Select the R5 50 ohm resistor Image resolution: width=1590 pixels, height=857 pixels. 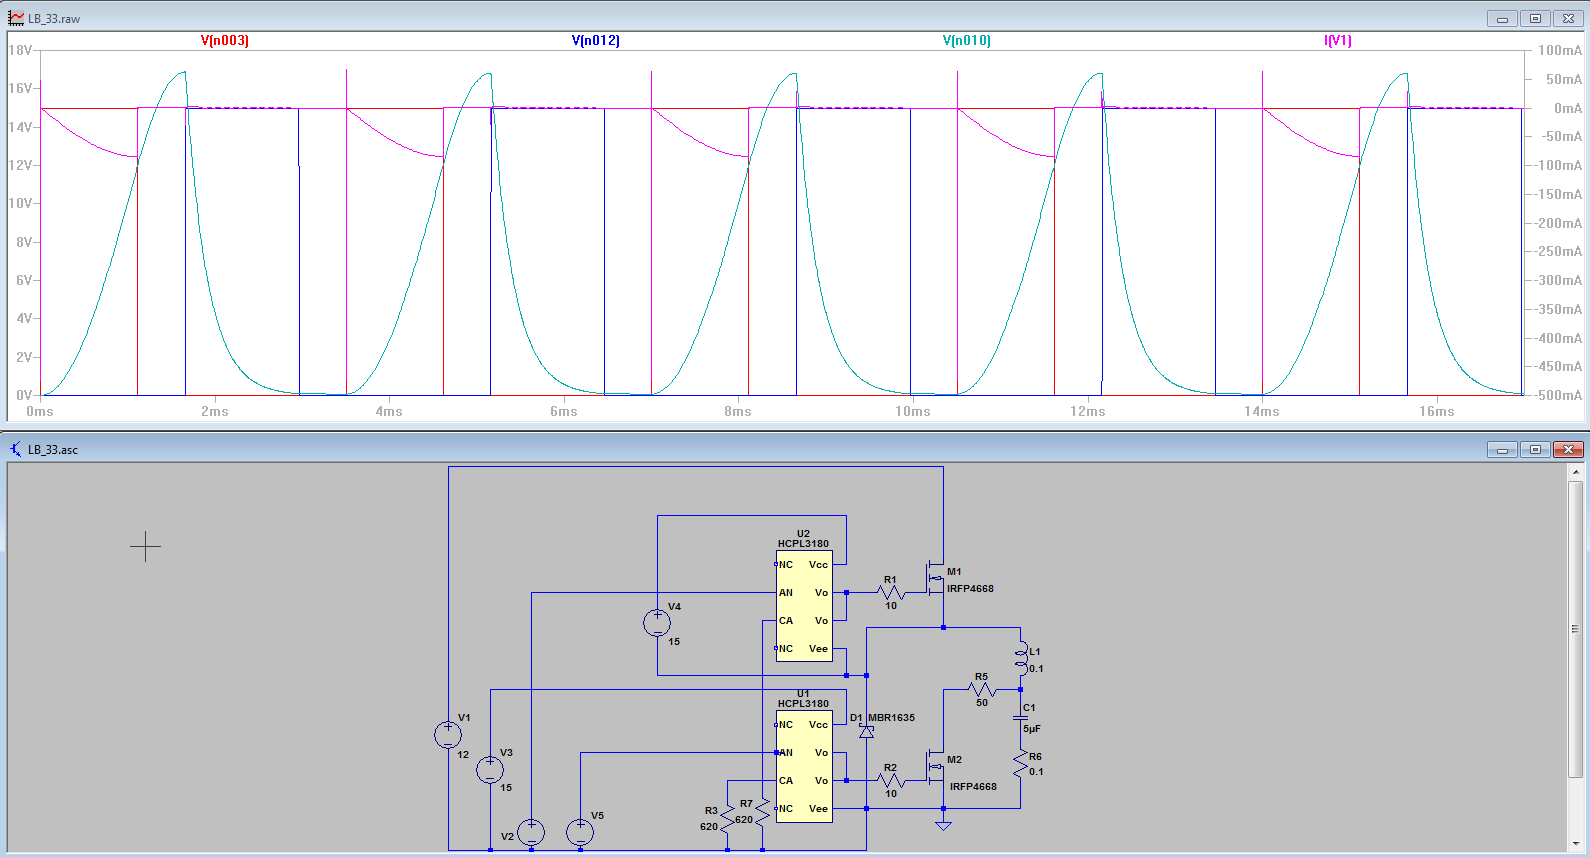(x=982, y=689)
